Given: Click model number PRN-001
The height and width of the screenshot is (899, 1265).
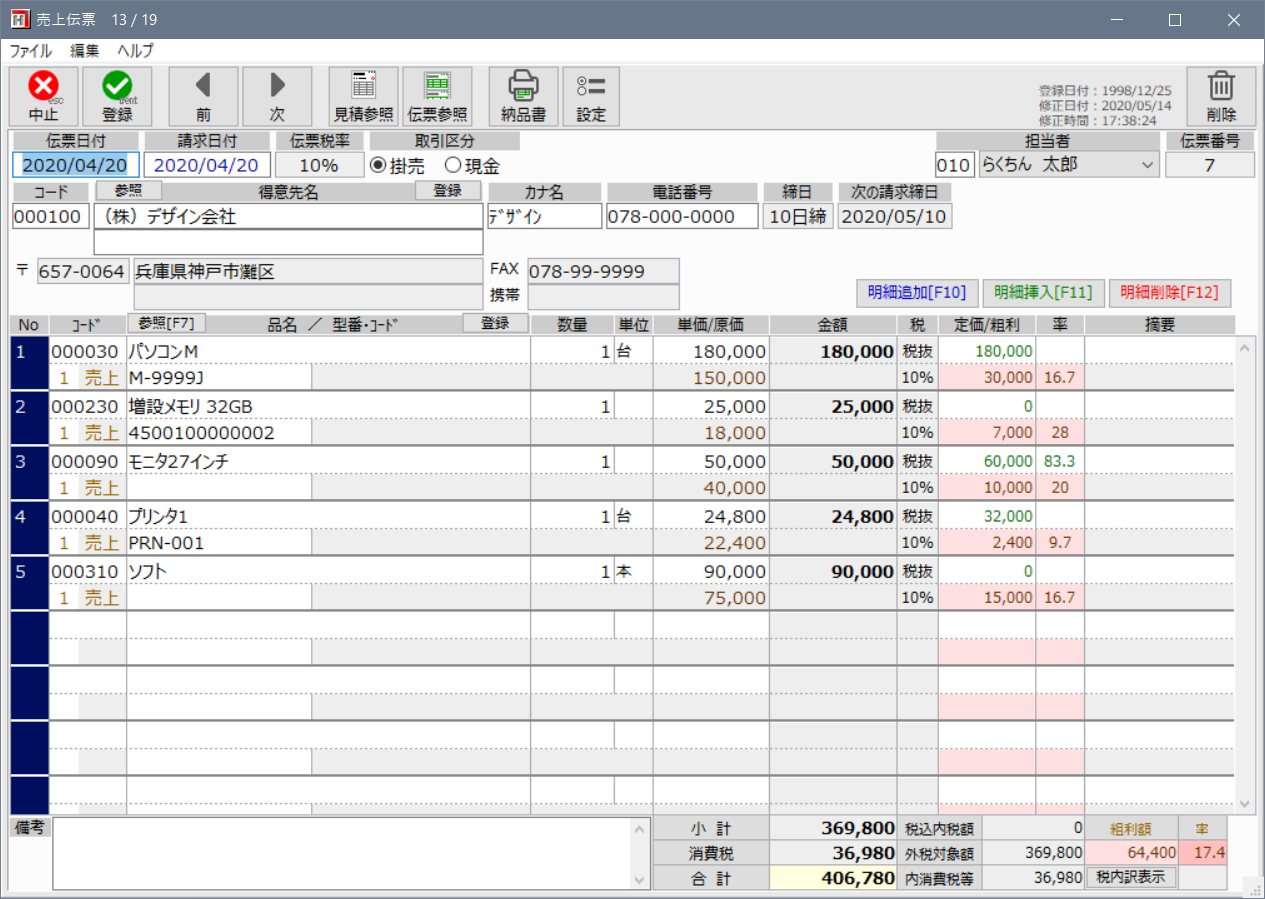Looking at the screenshot, I should (167, 543).
